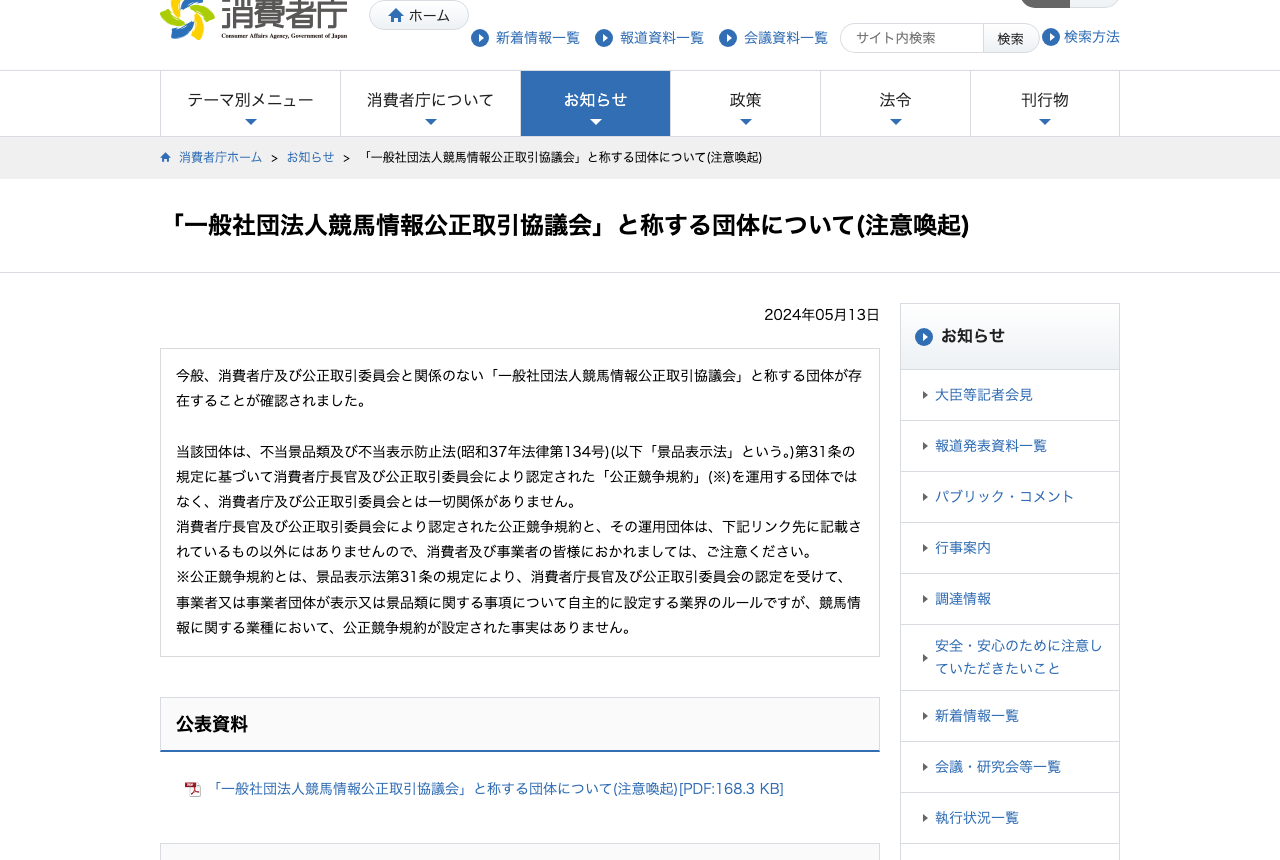Click arrow icon beside 会議資料一覧 header link
The height and width of the screenshot is (860, 1280).
(728, 38)
